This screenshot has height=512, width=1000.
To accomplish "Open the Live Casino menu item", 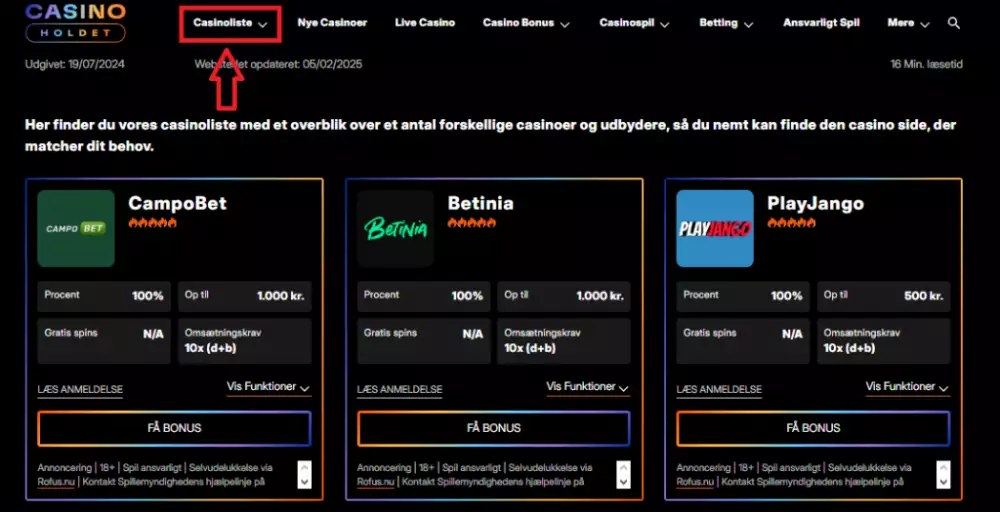I will [x=424, y=23].
